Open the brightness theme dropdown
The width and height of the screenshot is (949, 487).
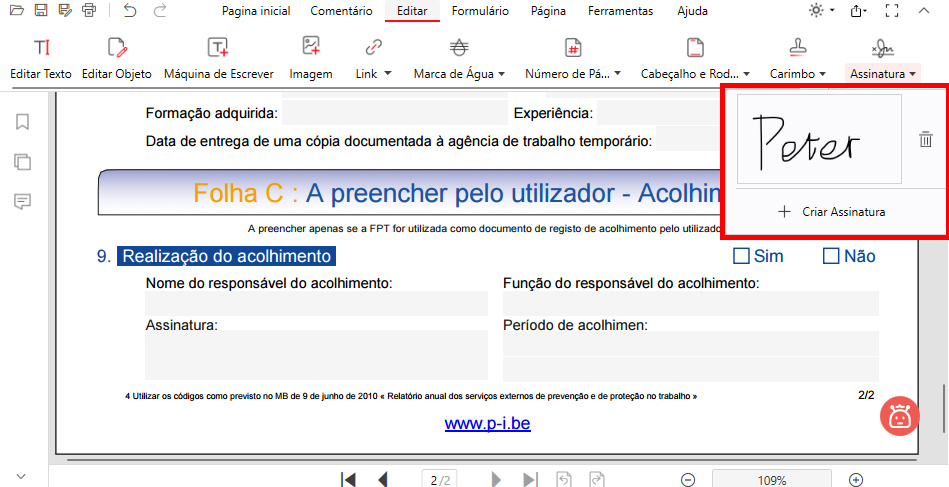coord(832,10)
